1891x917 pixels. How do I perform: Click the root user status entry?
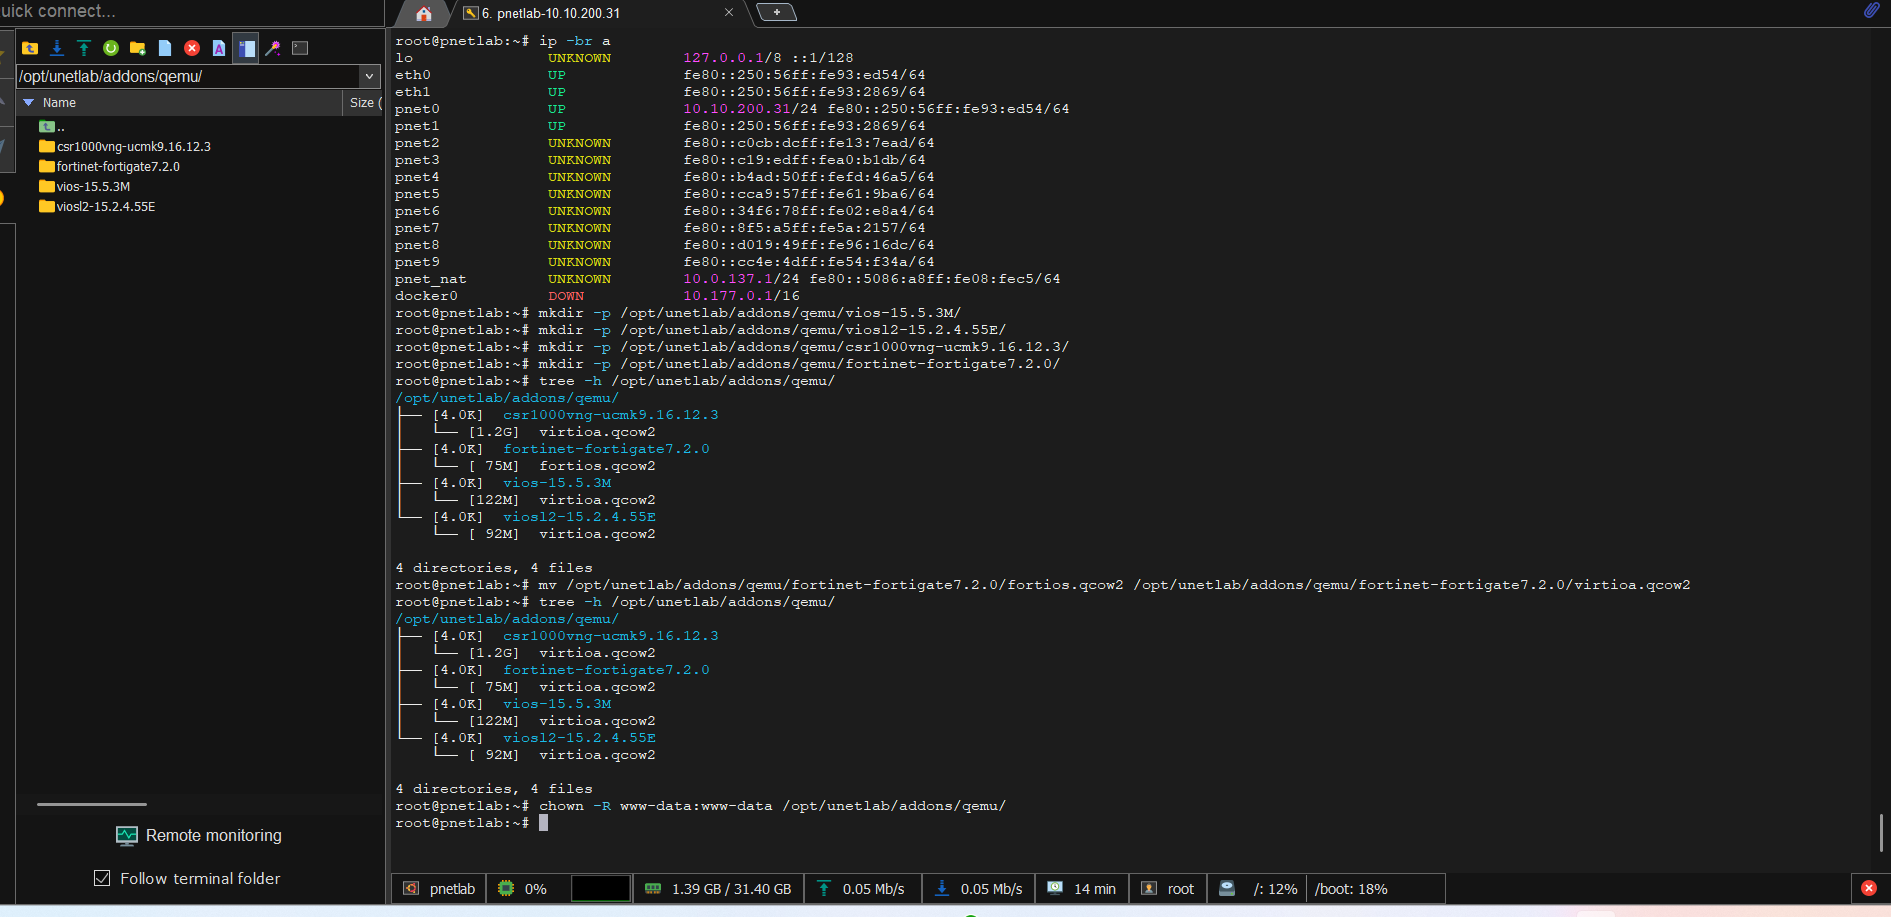tap(1168, 889)
